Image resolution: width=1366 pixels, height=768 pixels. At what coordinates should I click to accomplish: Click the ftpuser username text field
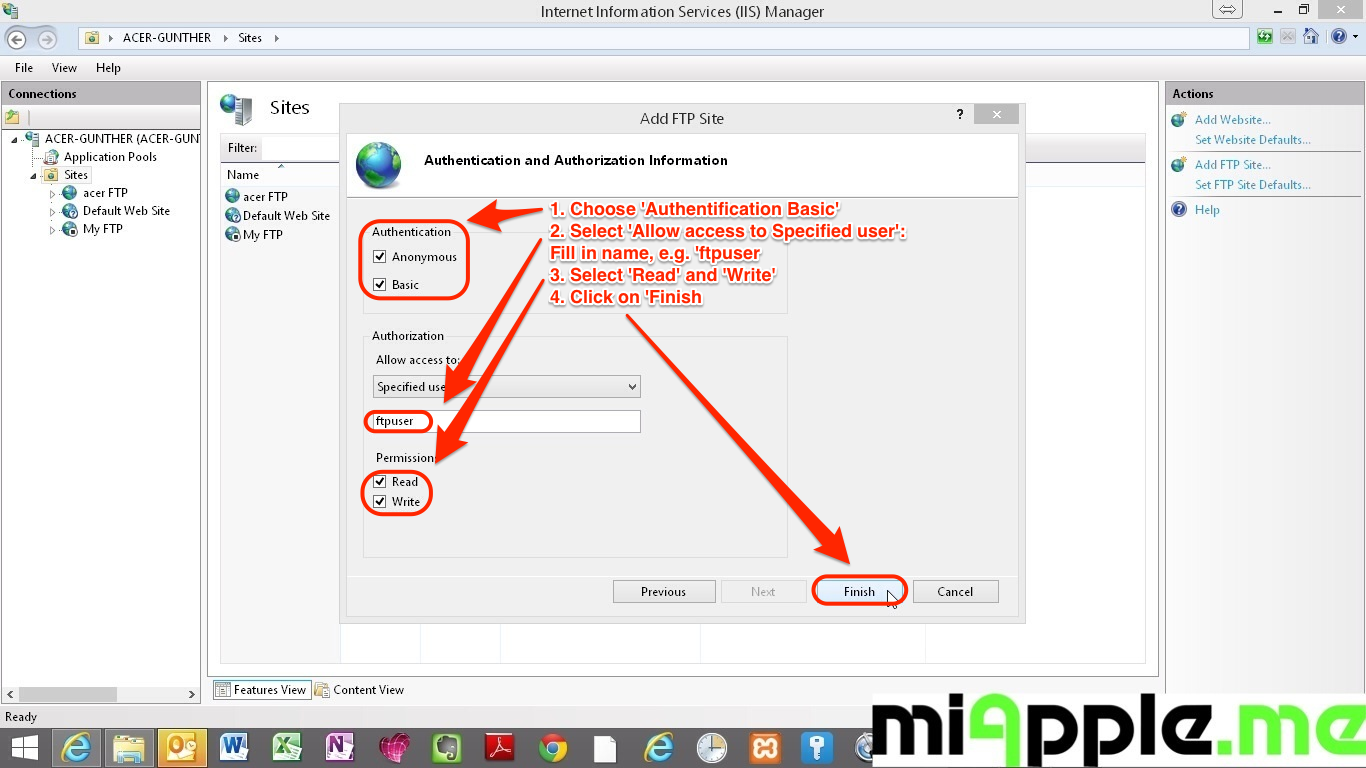(506, 422)
